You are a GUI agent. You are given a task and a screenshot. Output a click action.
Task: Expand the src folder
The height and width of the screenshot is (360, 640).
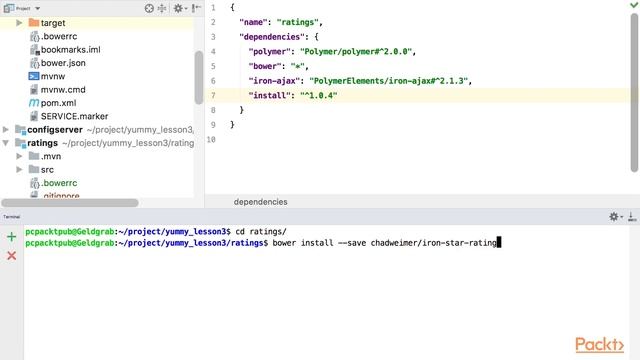(x=19, y=169)
